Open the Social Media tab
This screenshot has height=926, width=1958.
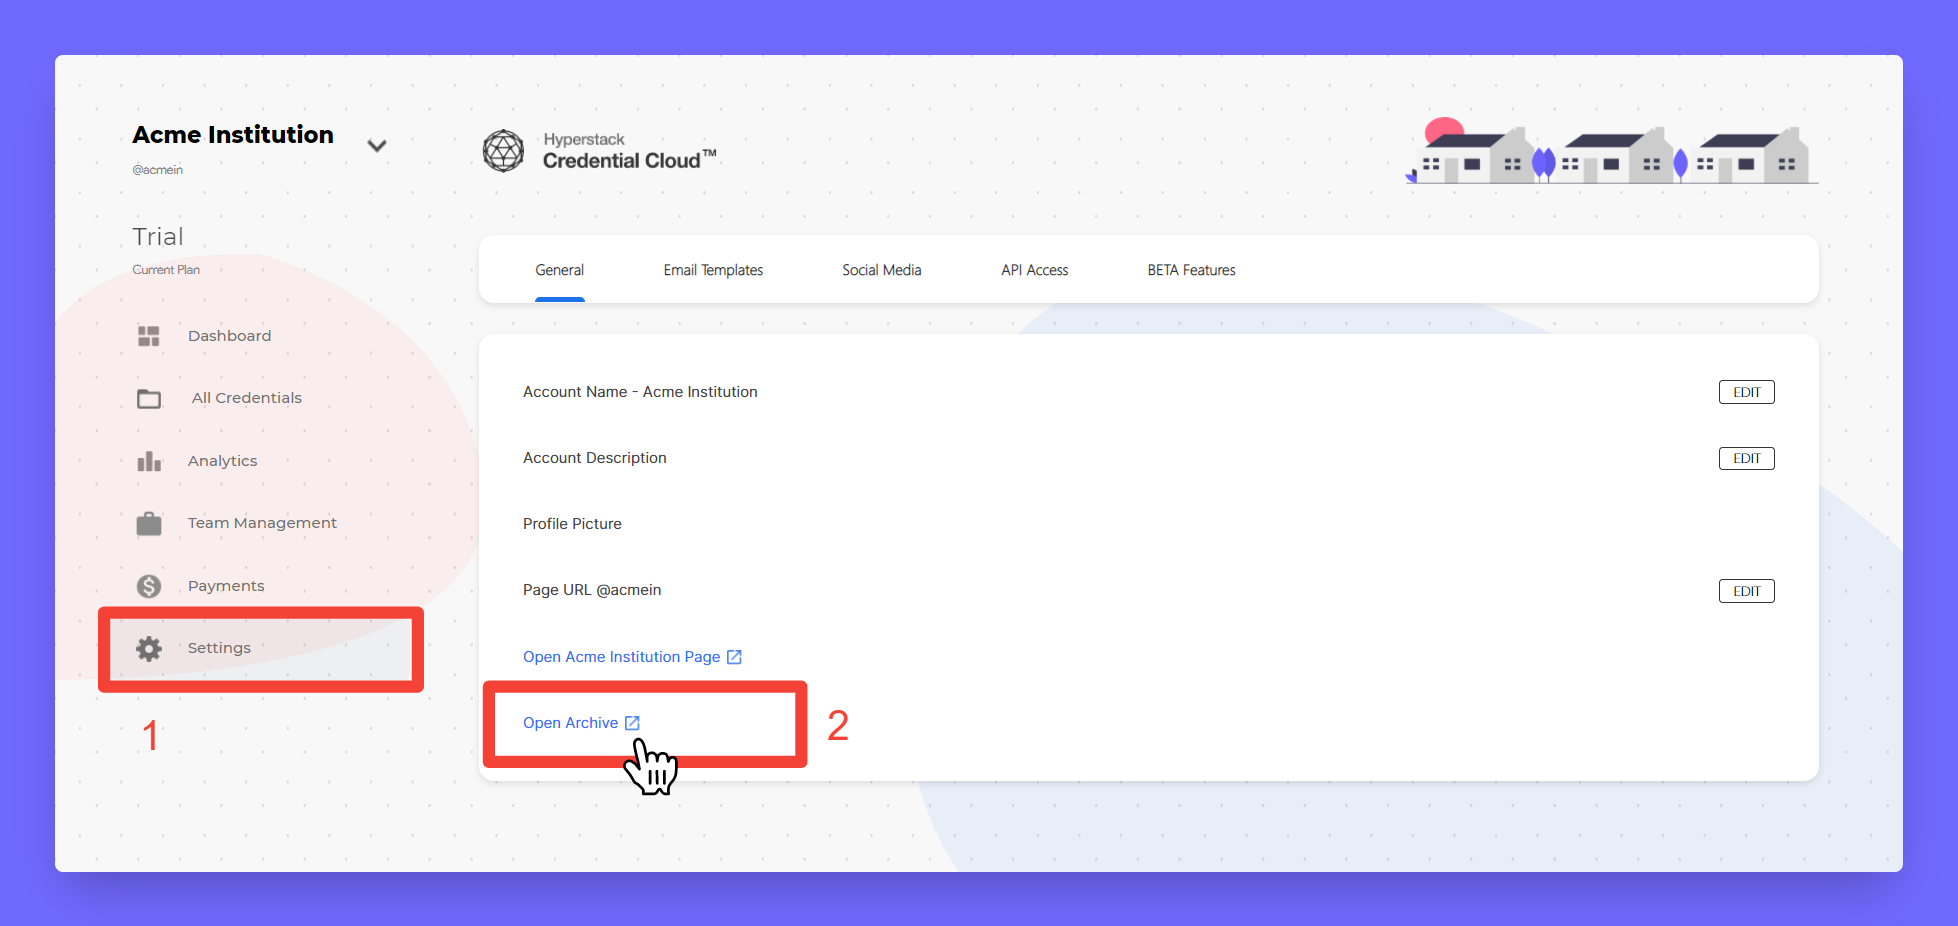click(x=881, y=270)
